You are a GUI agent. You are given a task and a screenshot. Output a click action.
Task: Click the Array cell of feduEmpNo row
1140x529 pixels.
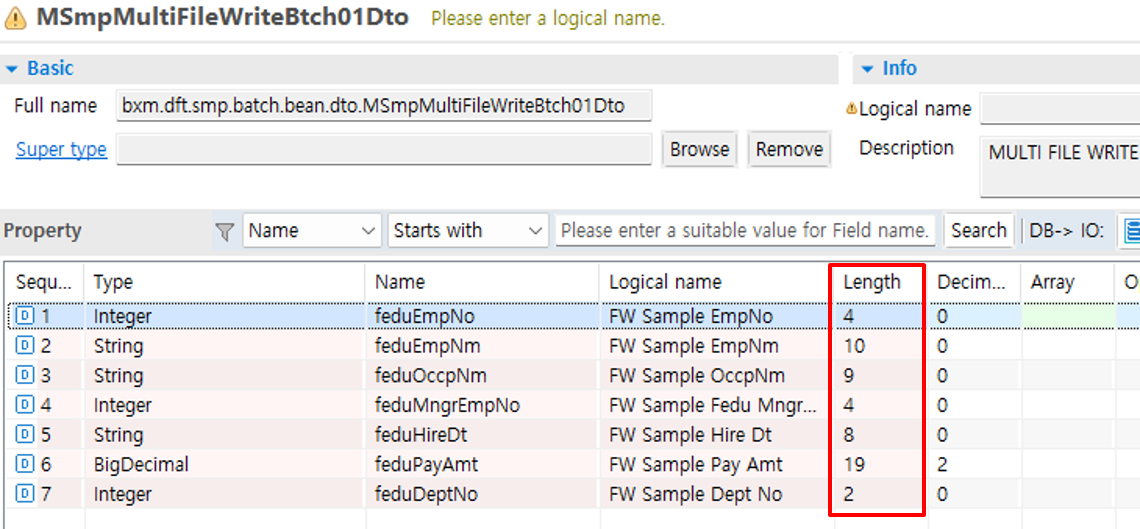(x=1069, y=317)
